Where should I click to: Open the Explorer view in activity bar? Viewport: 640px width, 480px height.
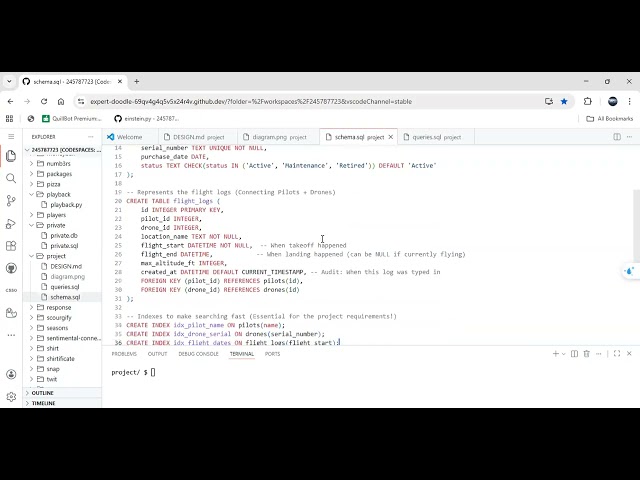11,156
